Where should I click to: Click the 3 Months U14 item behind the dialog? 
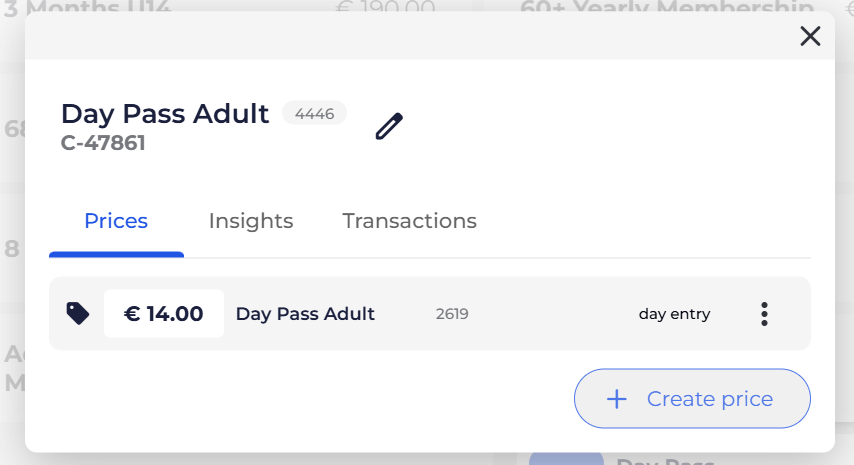[x=87, y=9]
